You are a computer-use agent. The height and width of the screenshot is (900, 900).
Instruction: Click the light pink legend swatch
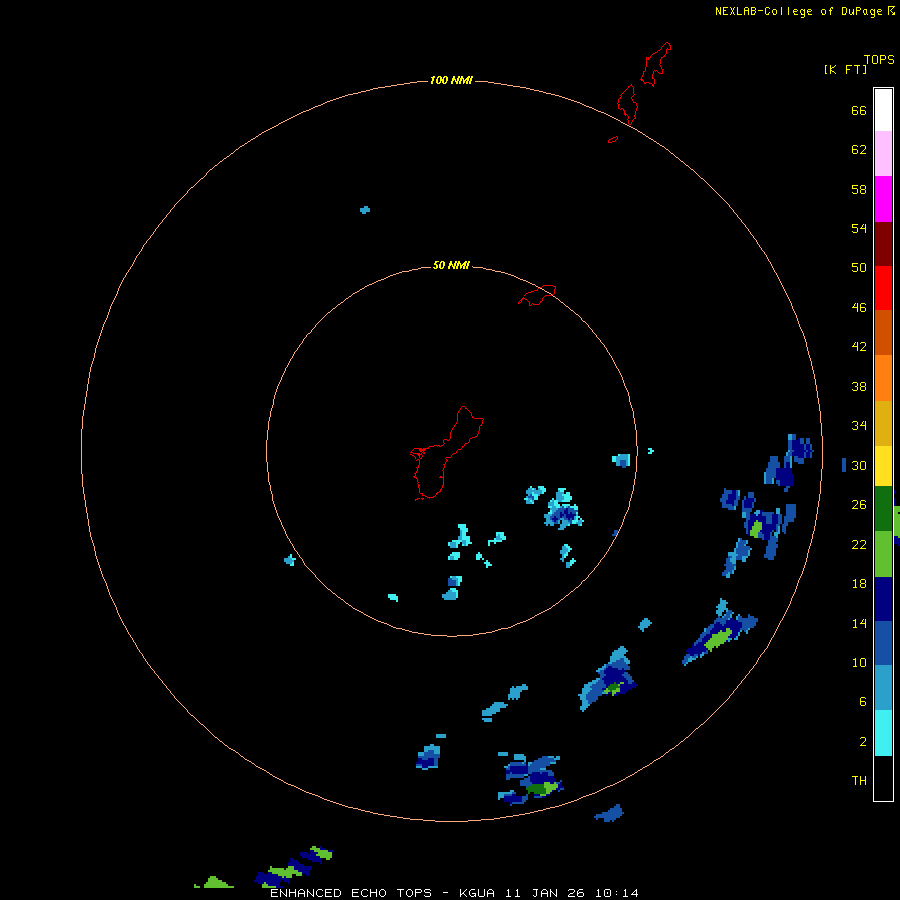[x=883, y=154]
